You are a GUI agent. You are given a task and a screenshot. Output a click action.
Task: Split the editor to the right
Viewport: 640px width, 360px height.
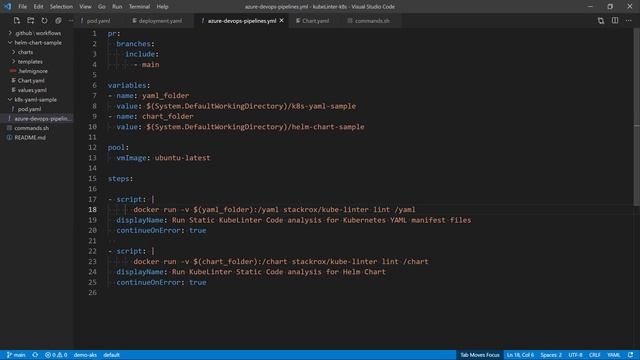click(615, 20)
